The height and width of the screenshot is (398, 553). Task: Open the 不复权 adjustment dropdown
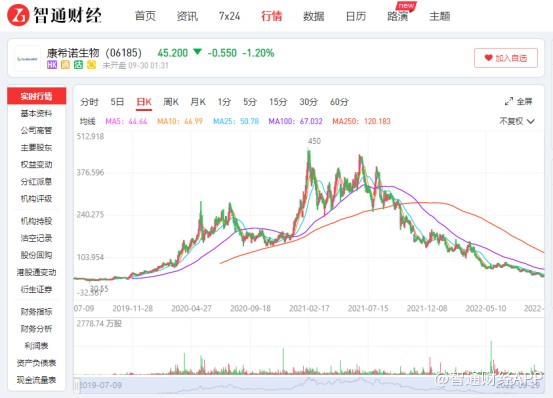point(517,121)
